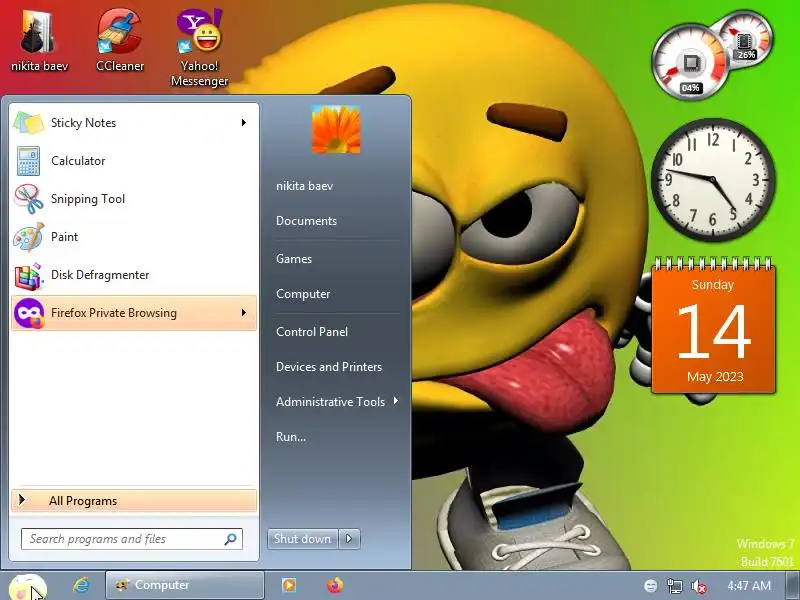Expand Firefox Private Browsing jump list arrow
The height and width of the screenshot is (600, 800).
pyautogui.click(x=244, y=312)
